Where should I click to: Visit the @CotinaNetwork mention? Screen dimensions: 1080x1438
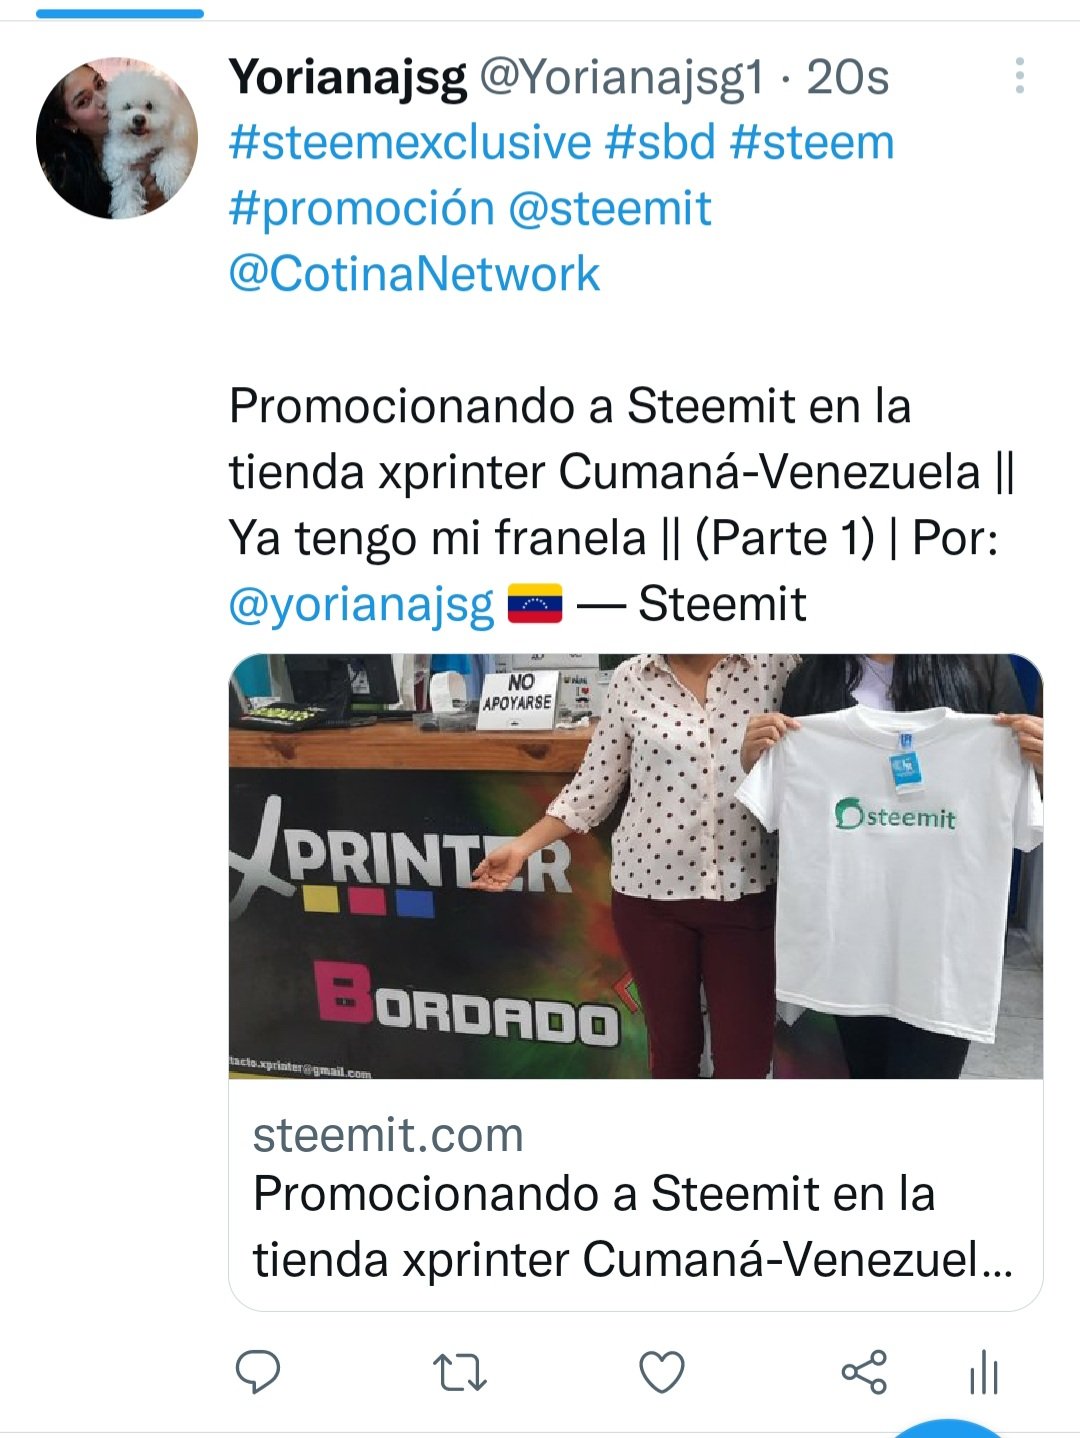414,274
